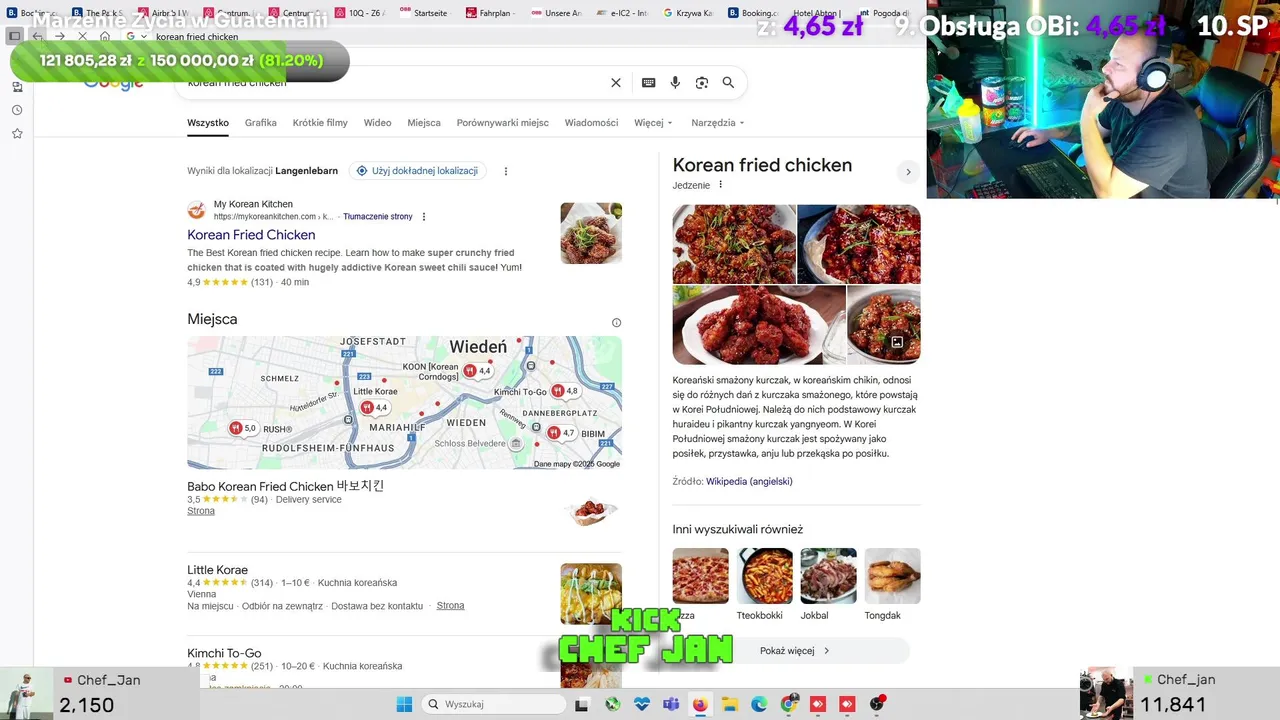Switch to the Wideo tab

click(377, 123)
